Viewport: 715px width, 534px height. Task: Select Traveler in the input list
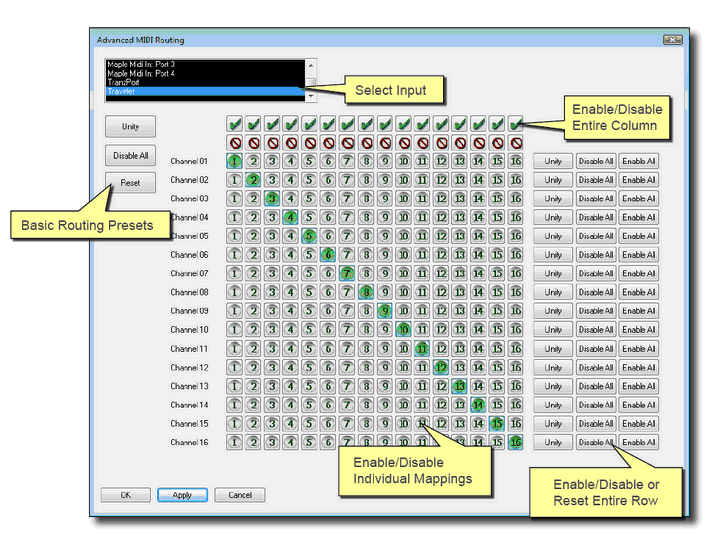click(205, 91)
